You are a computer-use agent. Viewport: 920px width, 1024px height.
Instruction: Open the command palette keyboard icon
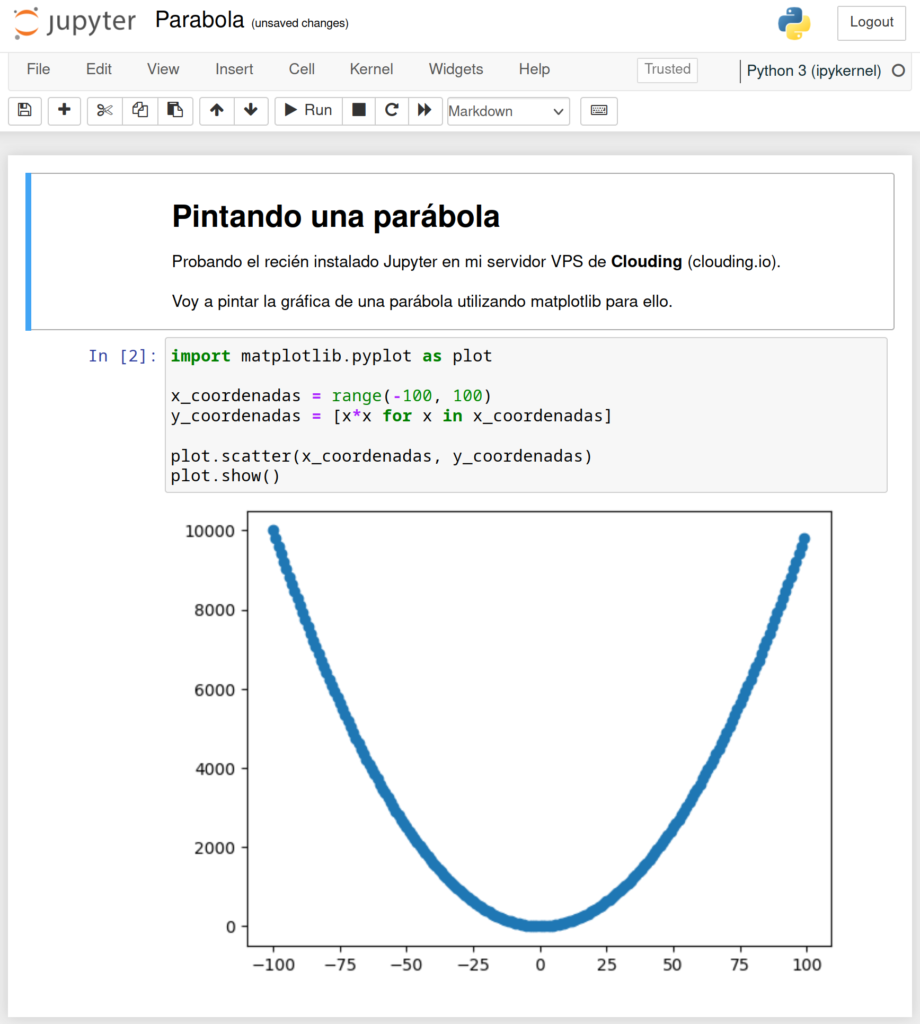pyautogui.click(x=599, y=110)
